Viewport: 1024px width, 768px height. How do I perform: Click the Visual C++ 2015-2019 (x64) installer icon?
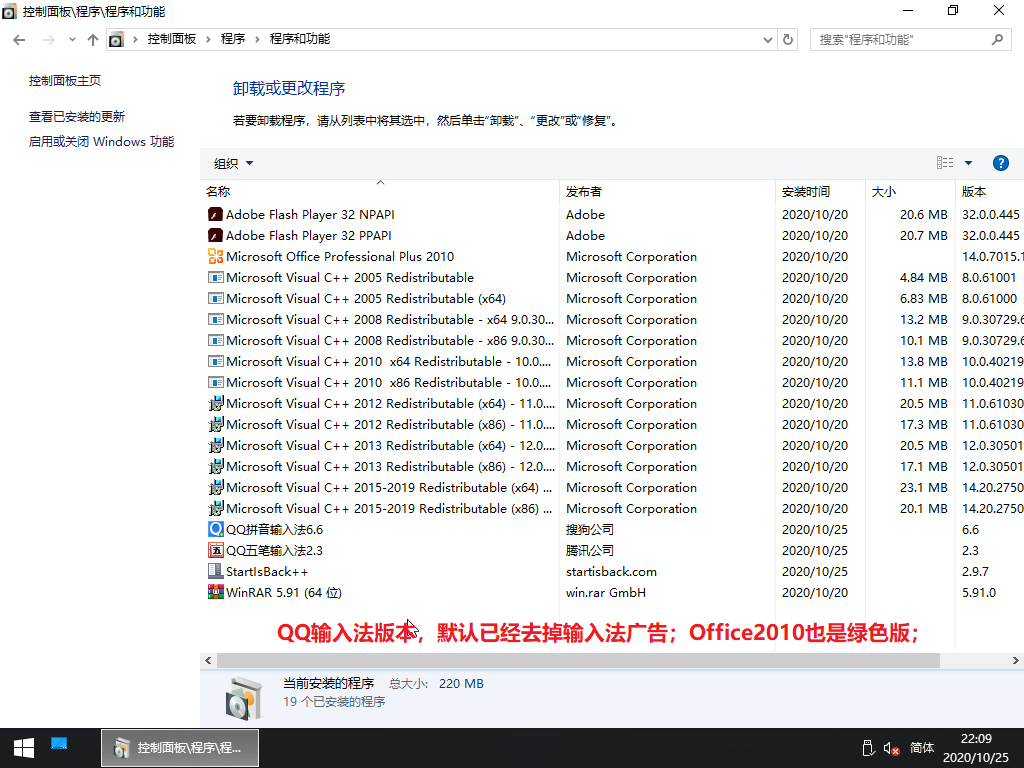point(215,487)
